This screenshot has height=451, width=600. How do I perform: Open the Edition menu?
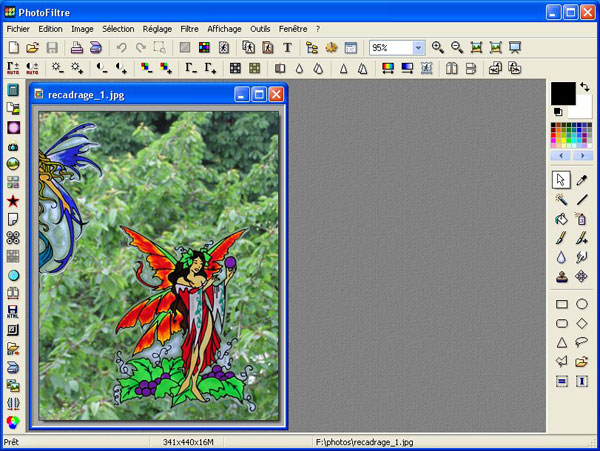[x=50, y=29]
